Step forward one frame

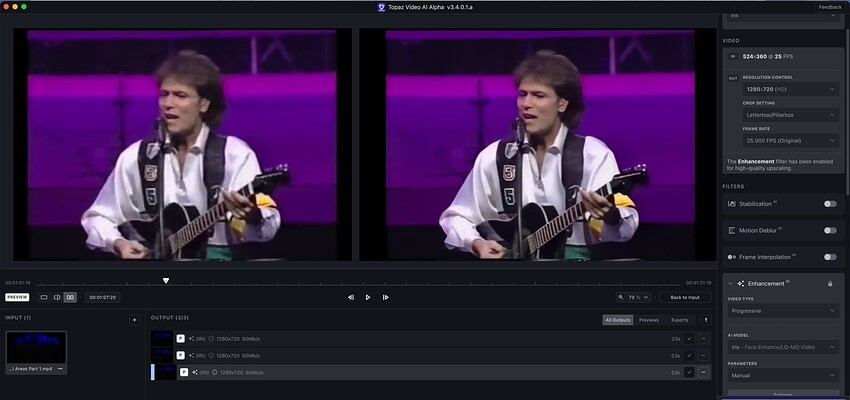coord(385,297)
